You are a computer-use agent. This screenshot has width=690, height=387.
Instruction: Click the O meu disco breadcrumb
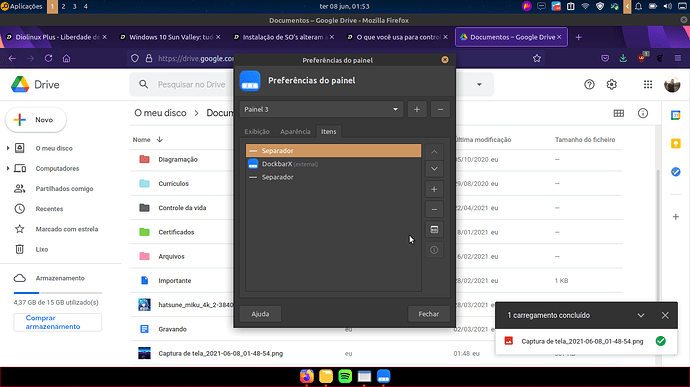click(x=160, y=113)
